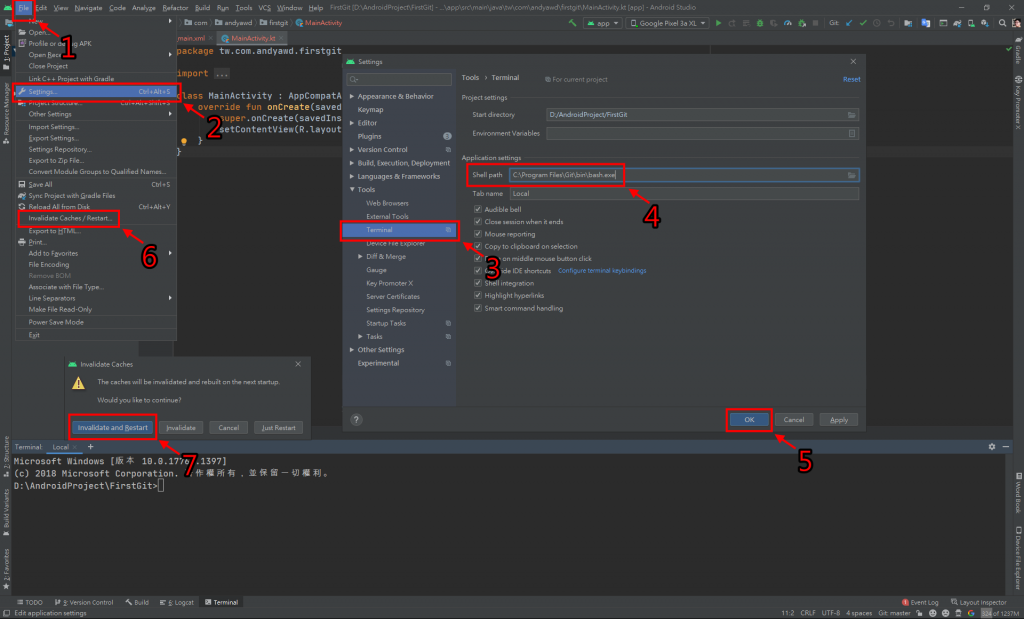Start debugging with the green bug icon
1024x619 pixels.
[760, 23]
